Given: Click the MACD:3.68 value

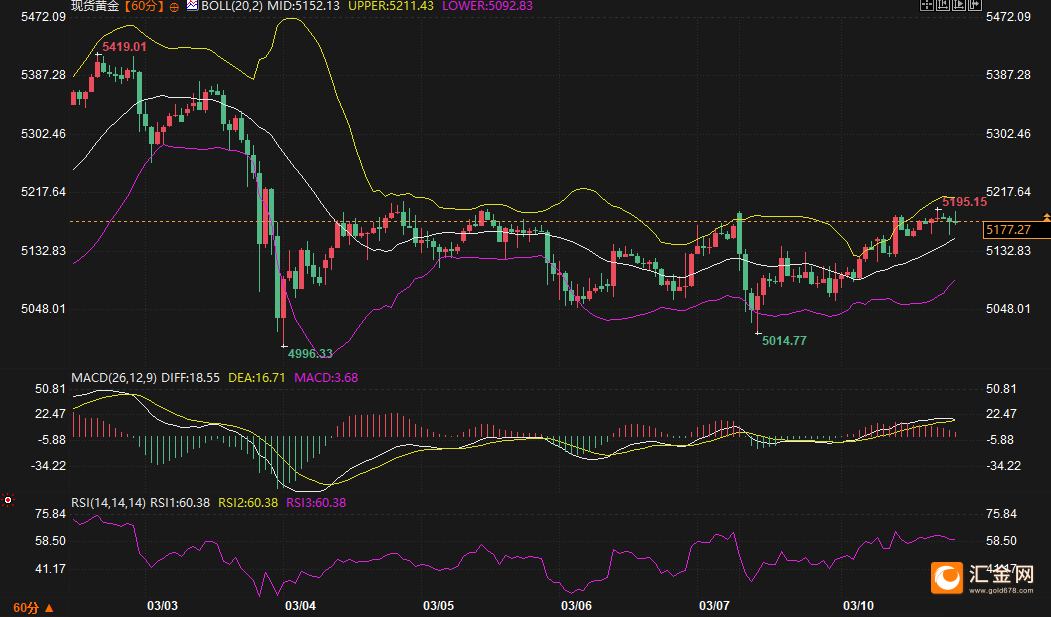Looking at the screenshot, I should coord(326,378).
